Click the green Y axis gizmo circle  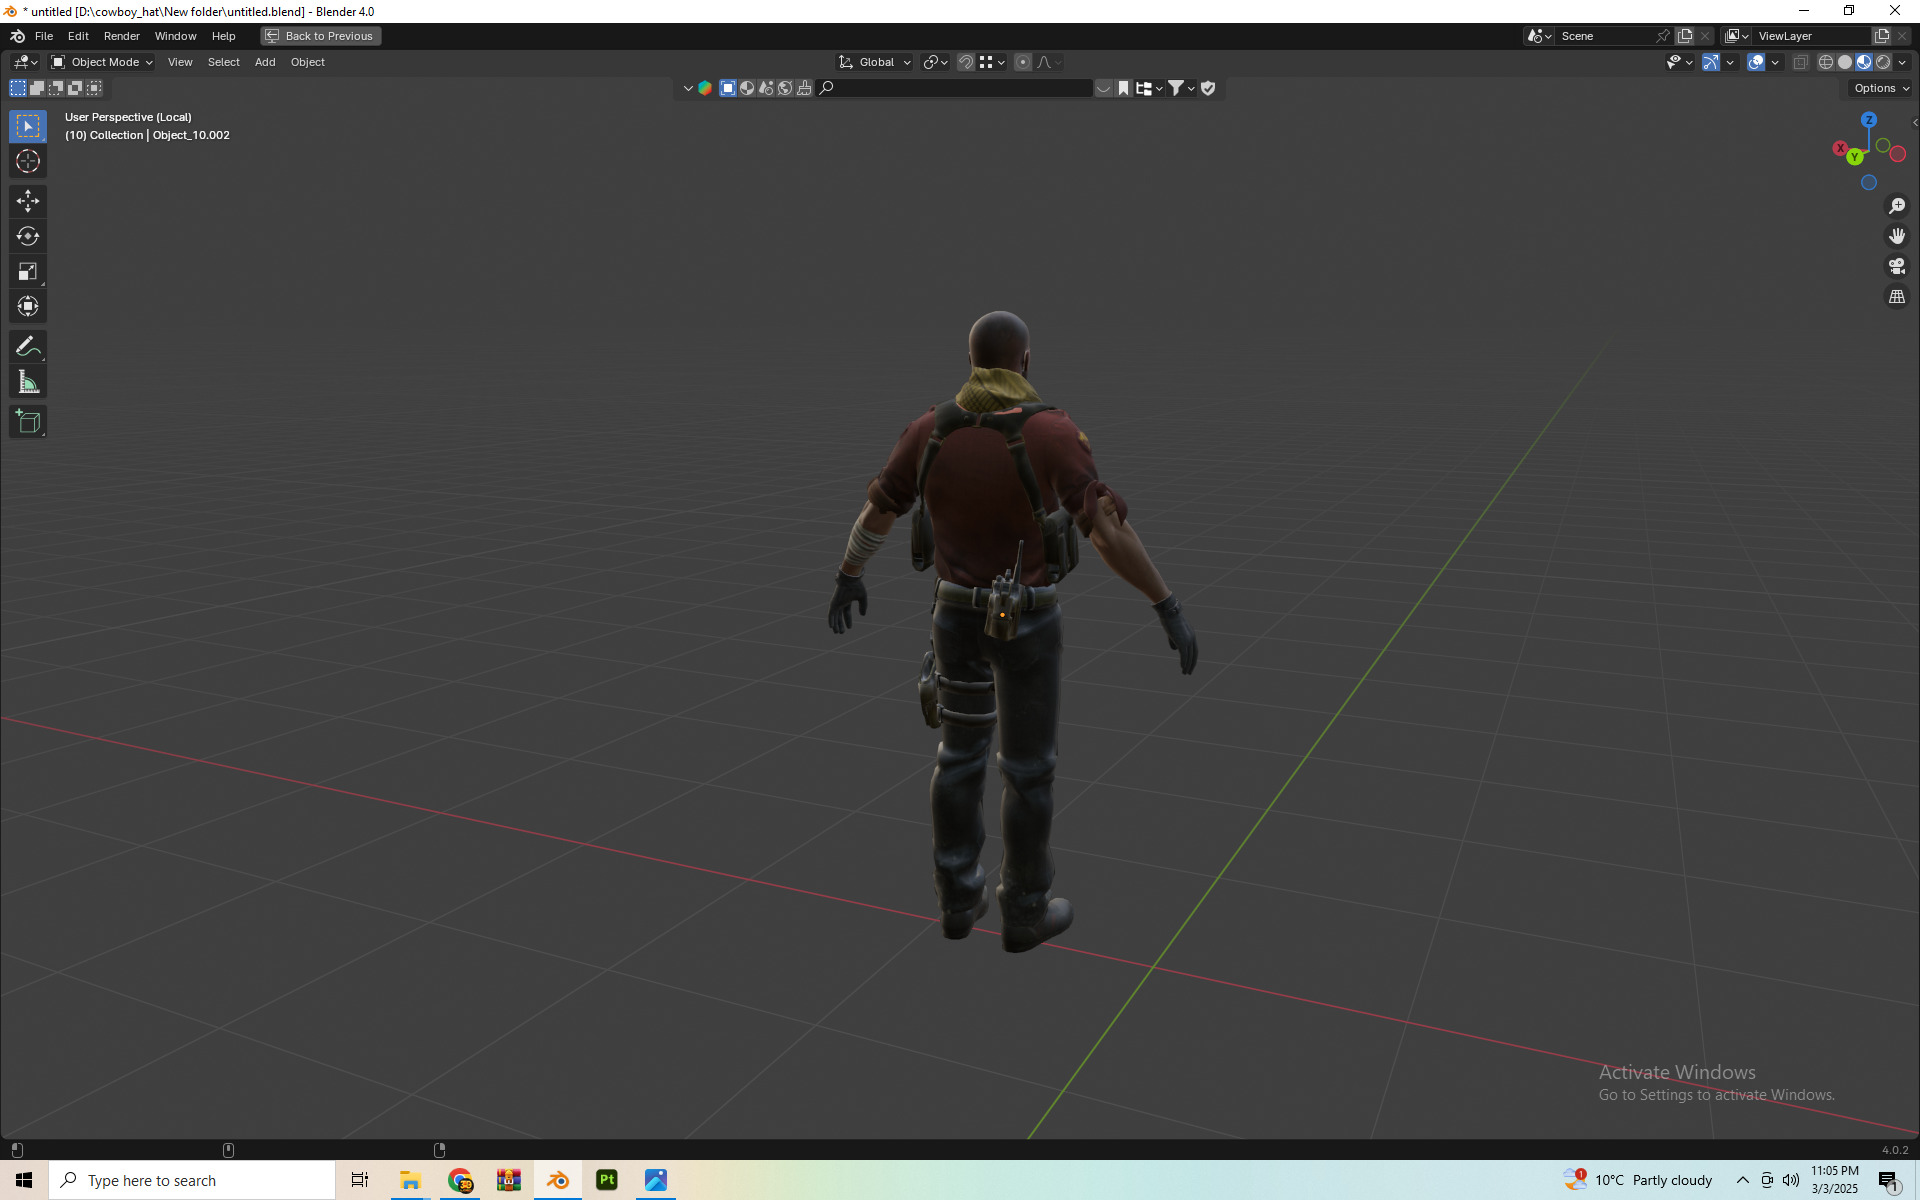(x=1855, y=157)
